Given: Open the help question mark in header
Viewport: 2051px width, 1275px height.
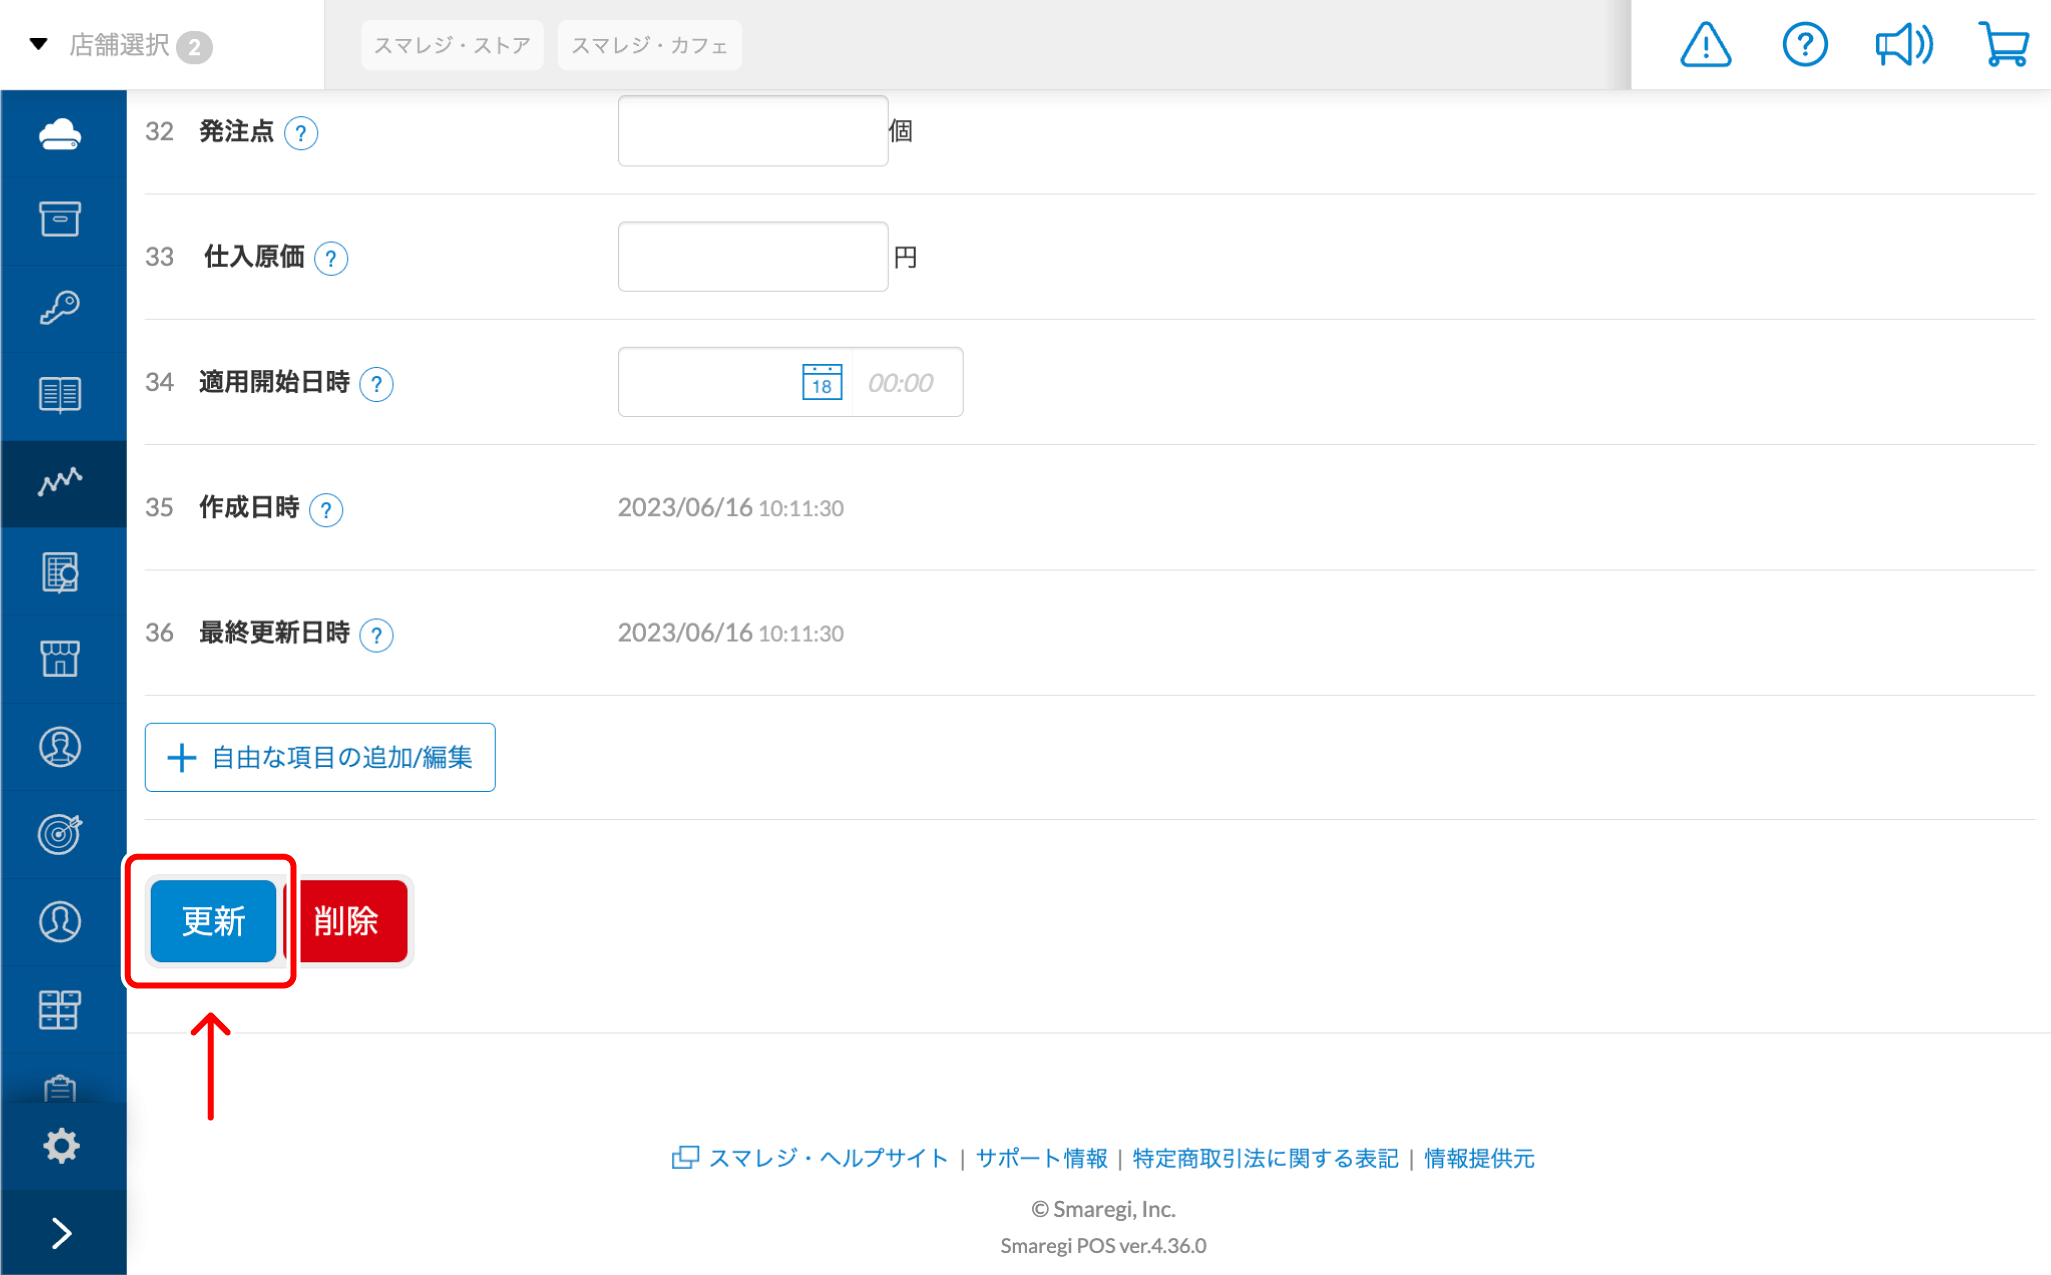Looking at the screenshot, I should tap(1805, 45).
